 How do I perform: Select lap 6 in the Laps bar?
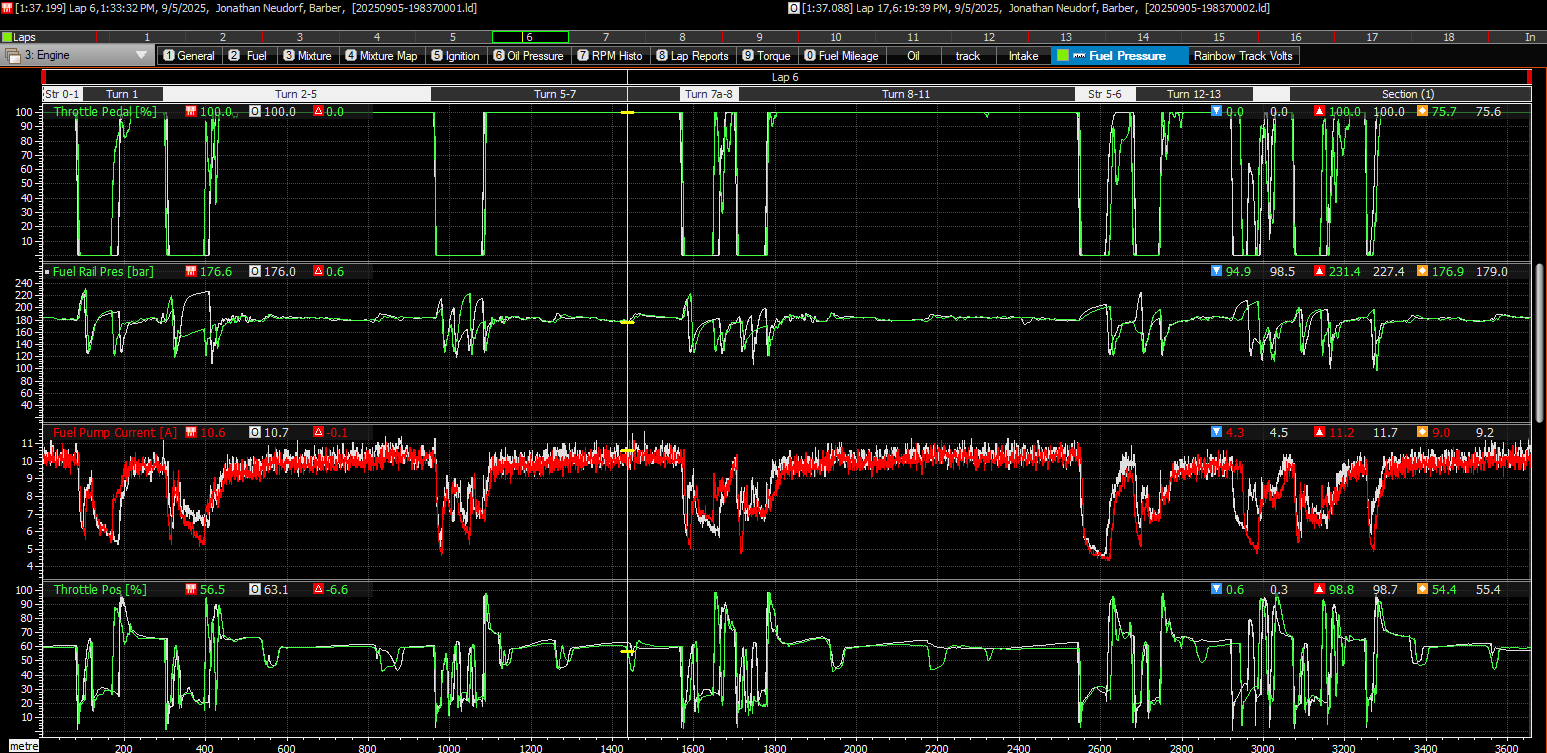[529, 37]
